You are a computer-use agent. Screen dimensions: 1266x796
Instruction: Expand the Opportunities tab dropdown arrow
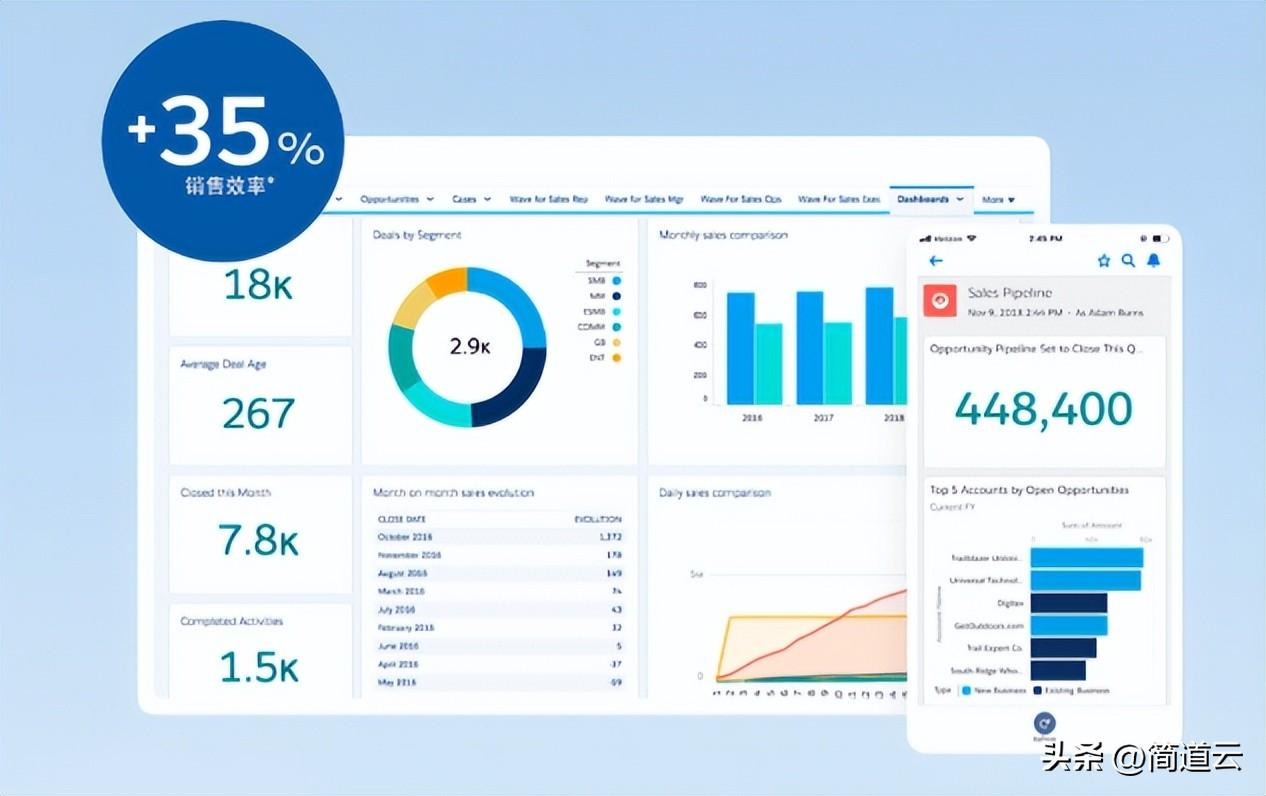click(430, 200)
